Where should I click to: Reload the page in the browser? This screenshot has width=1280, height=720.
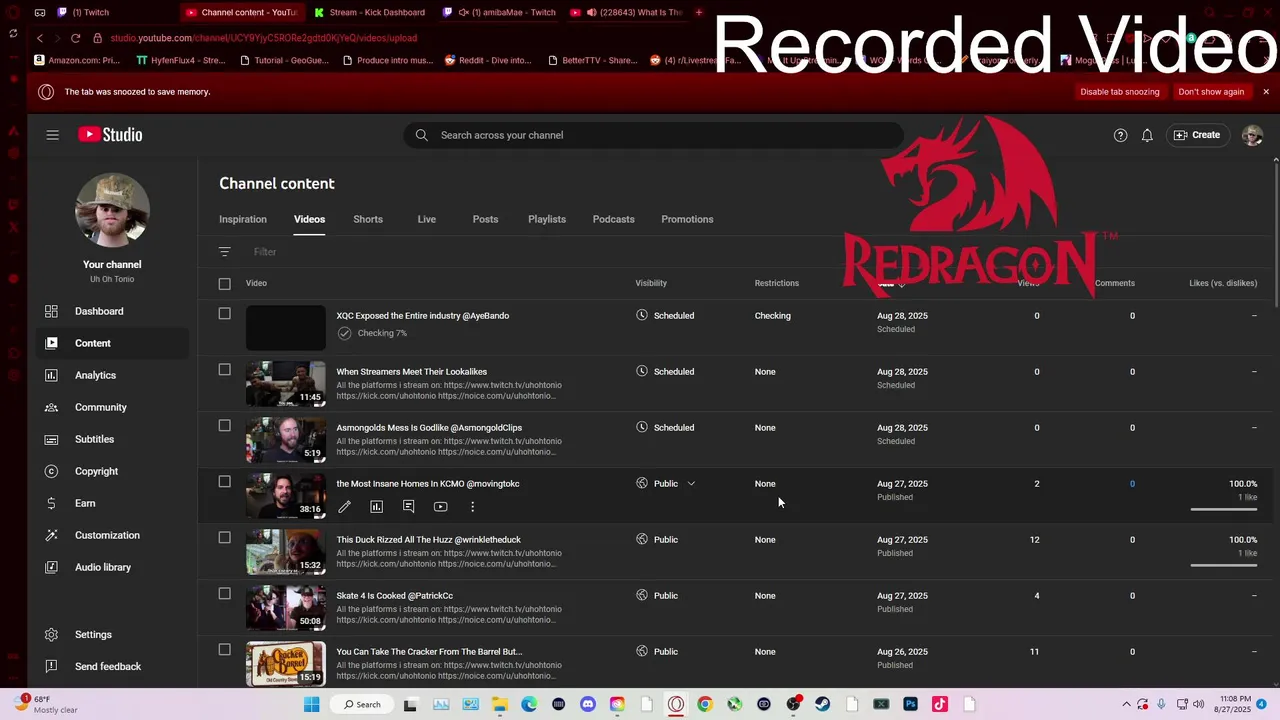tap(75, 38)
